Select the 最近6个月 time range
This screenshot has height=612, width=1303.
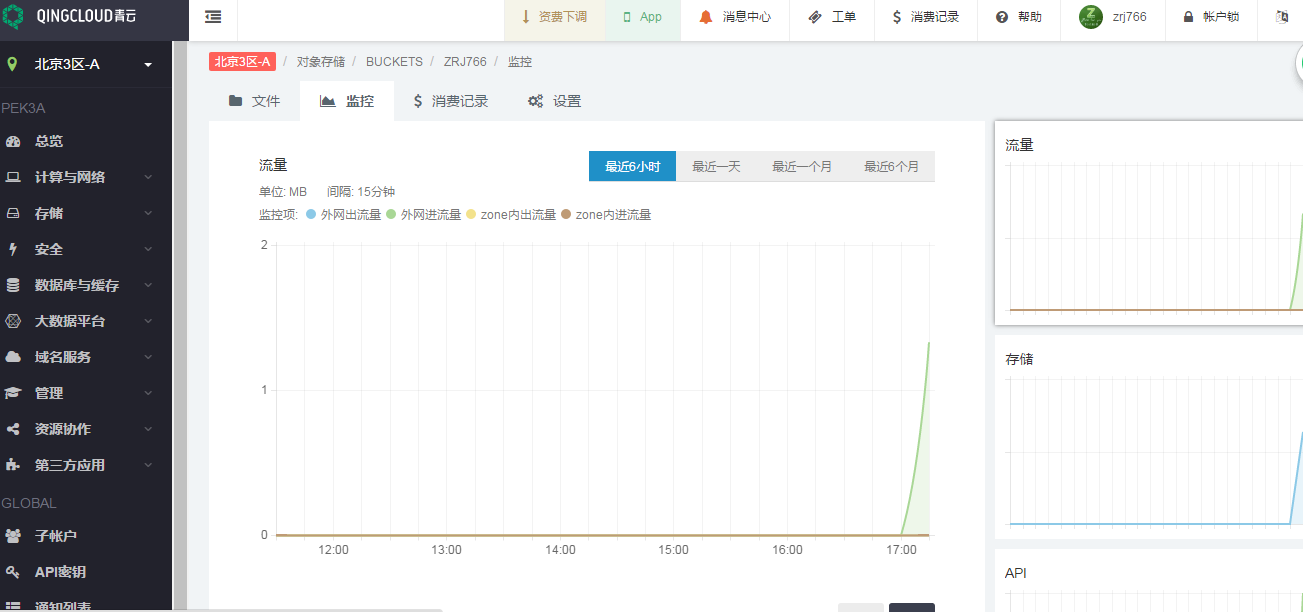click(x=892, y=166)
